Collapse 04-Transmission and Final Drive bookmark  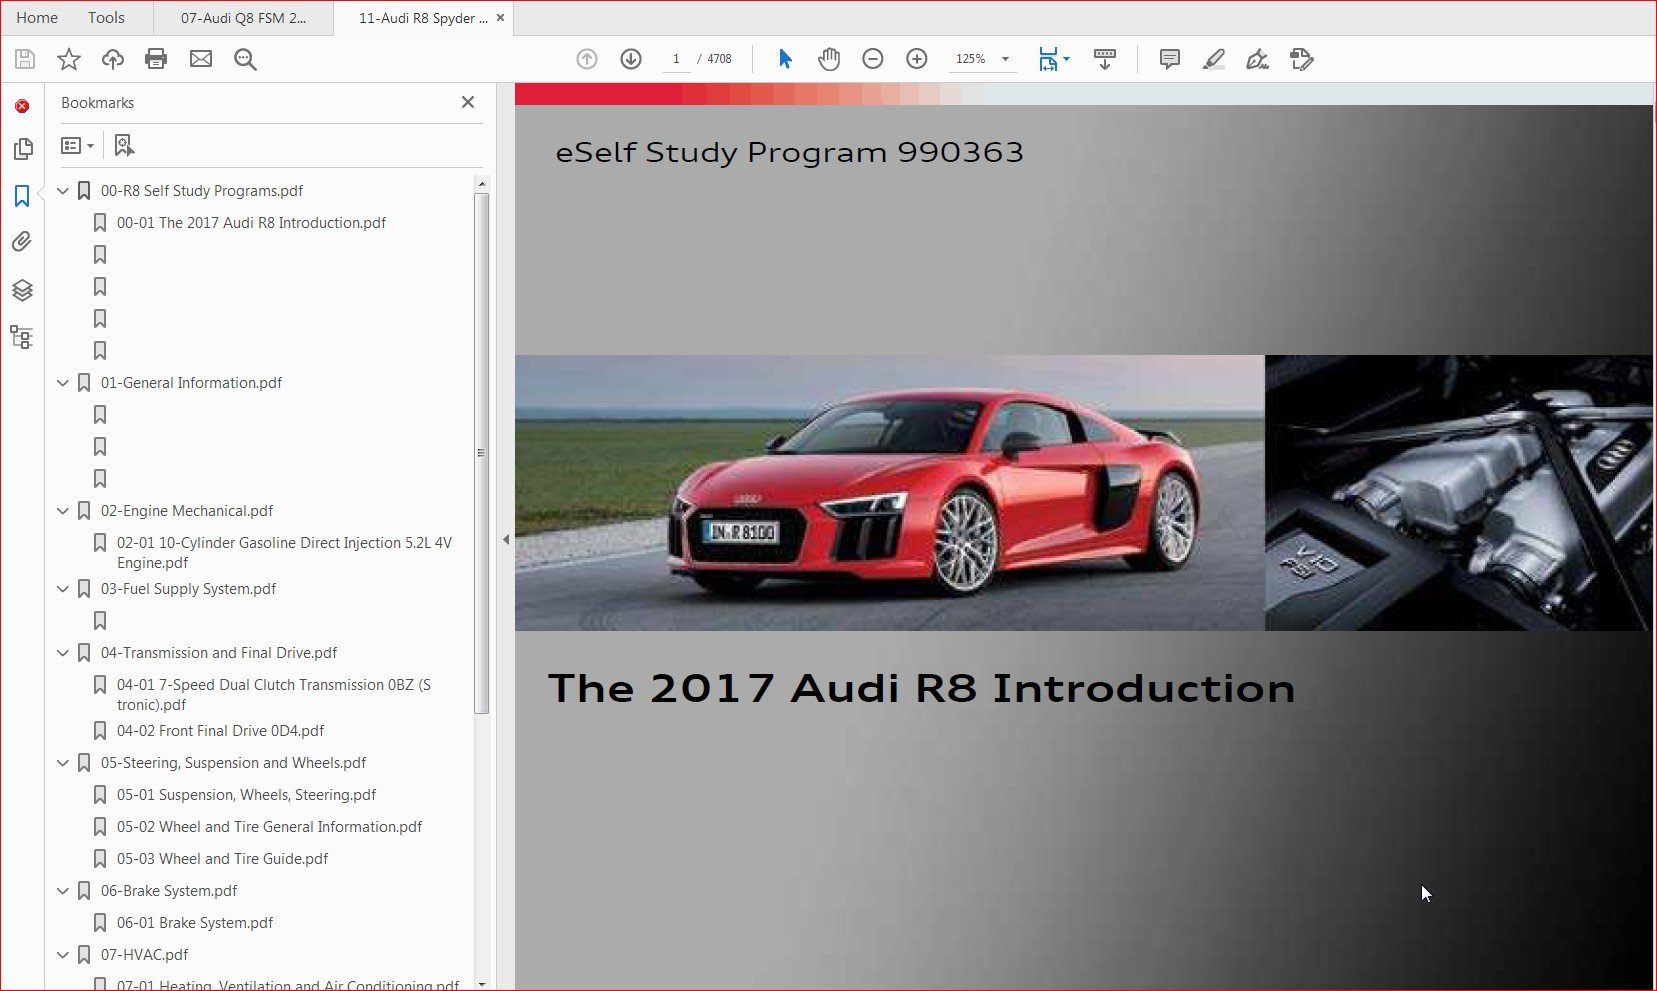pos(63,653)
